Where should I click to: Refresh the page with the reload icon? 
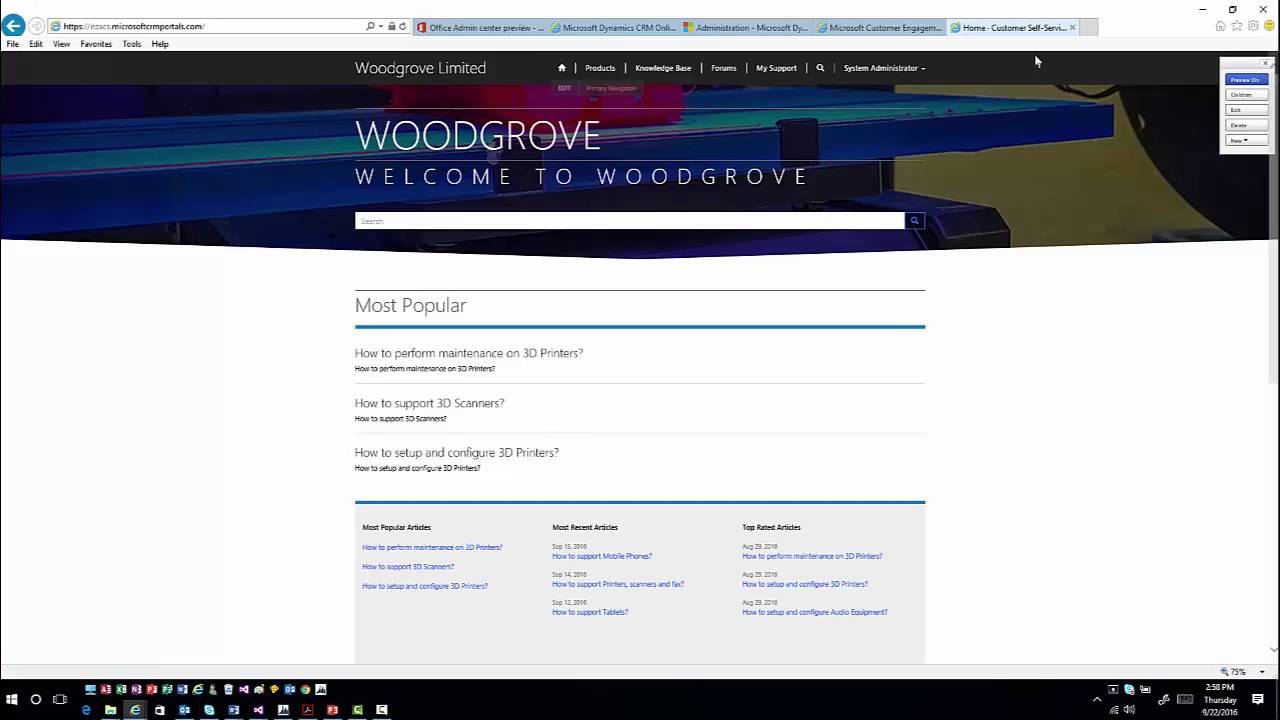[402, 26]
